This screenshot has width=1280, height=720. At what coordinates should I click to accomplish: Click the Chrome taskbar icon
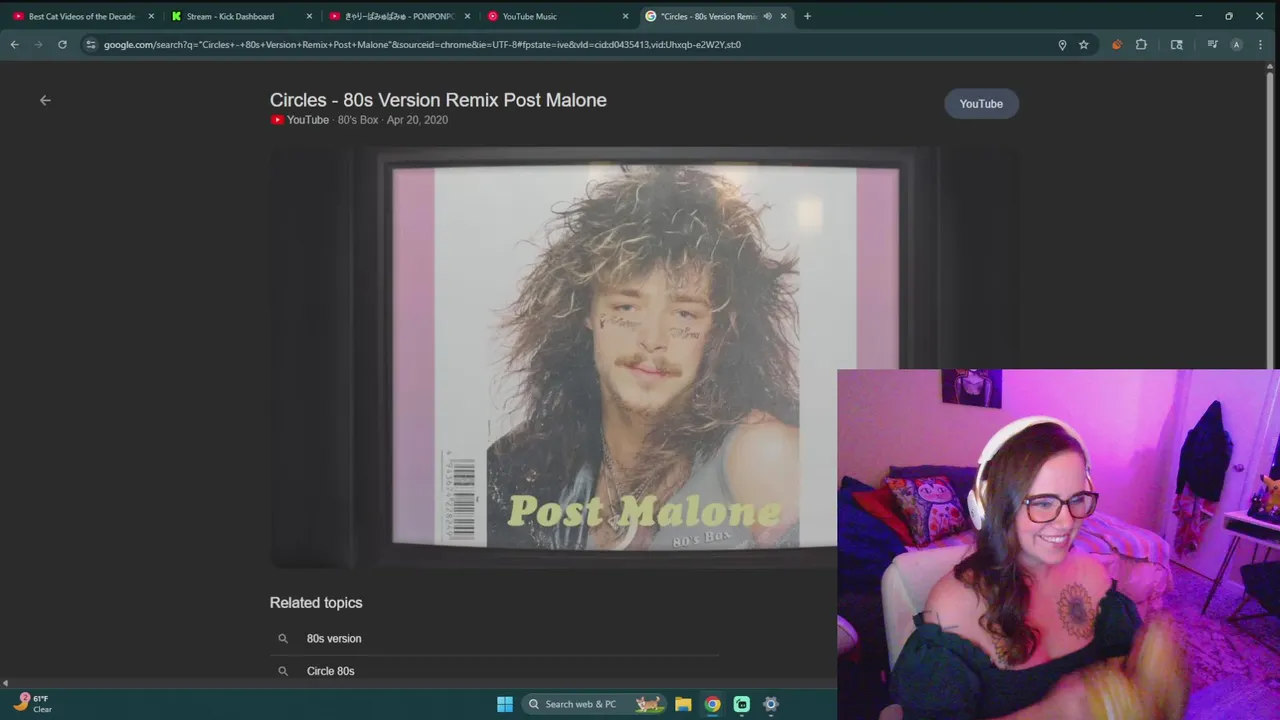coord(712,704)
